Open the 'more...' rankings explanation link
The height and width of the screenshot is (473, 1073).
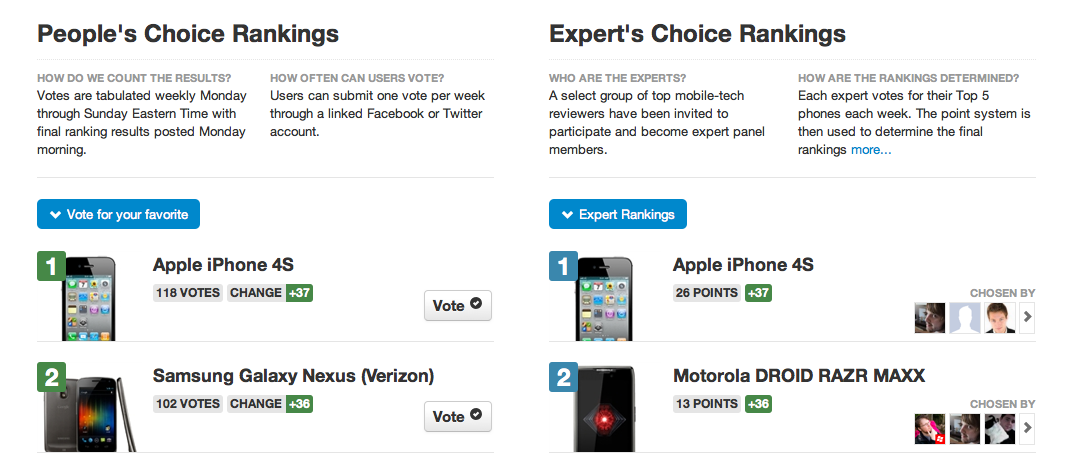871,150
